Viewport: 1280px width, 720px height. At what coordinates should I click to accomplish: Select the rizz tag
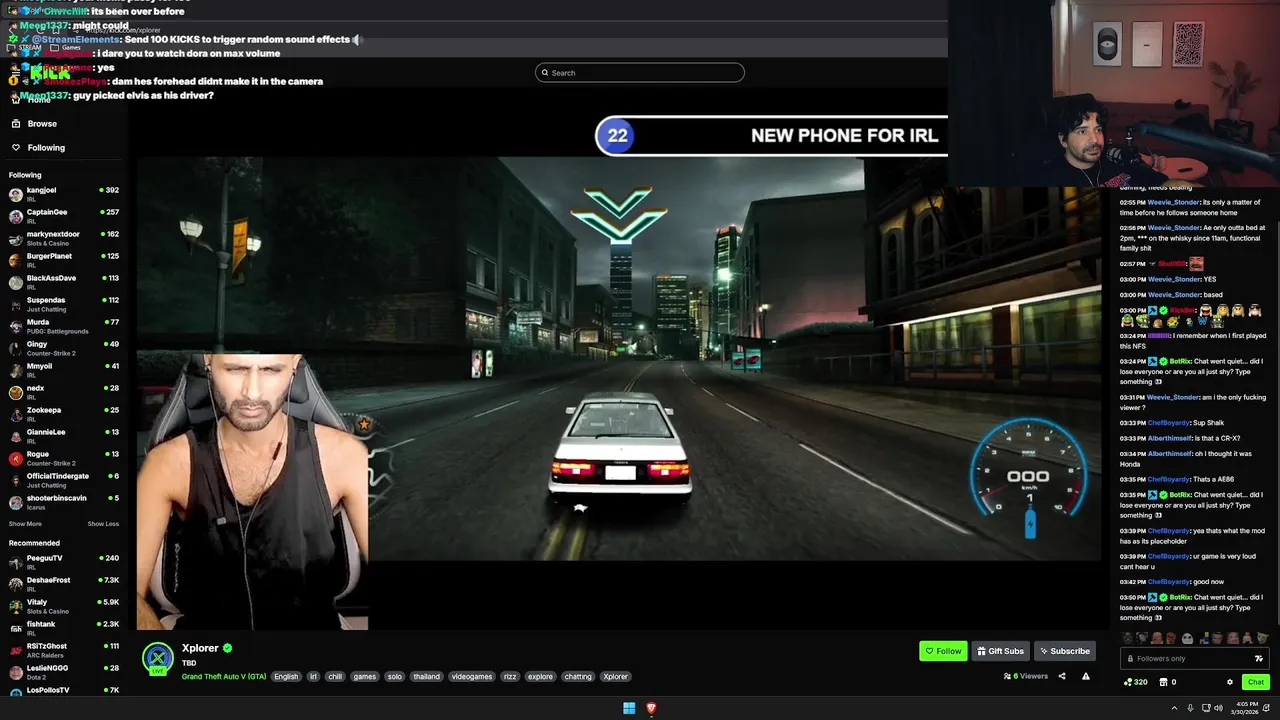510,677
